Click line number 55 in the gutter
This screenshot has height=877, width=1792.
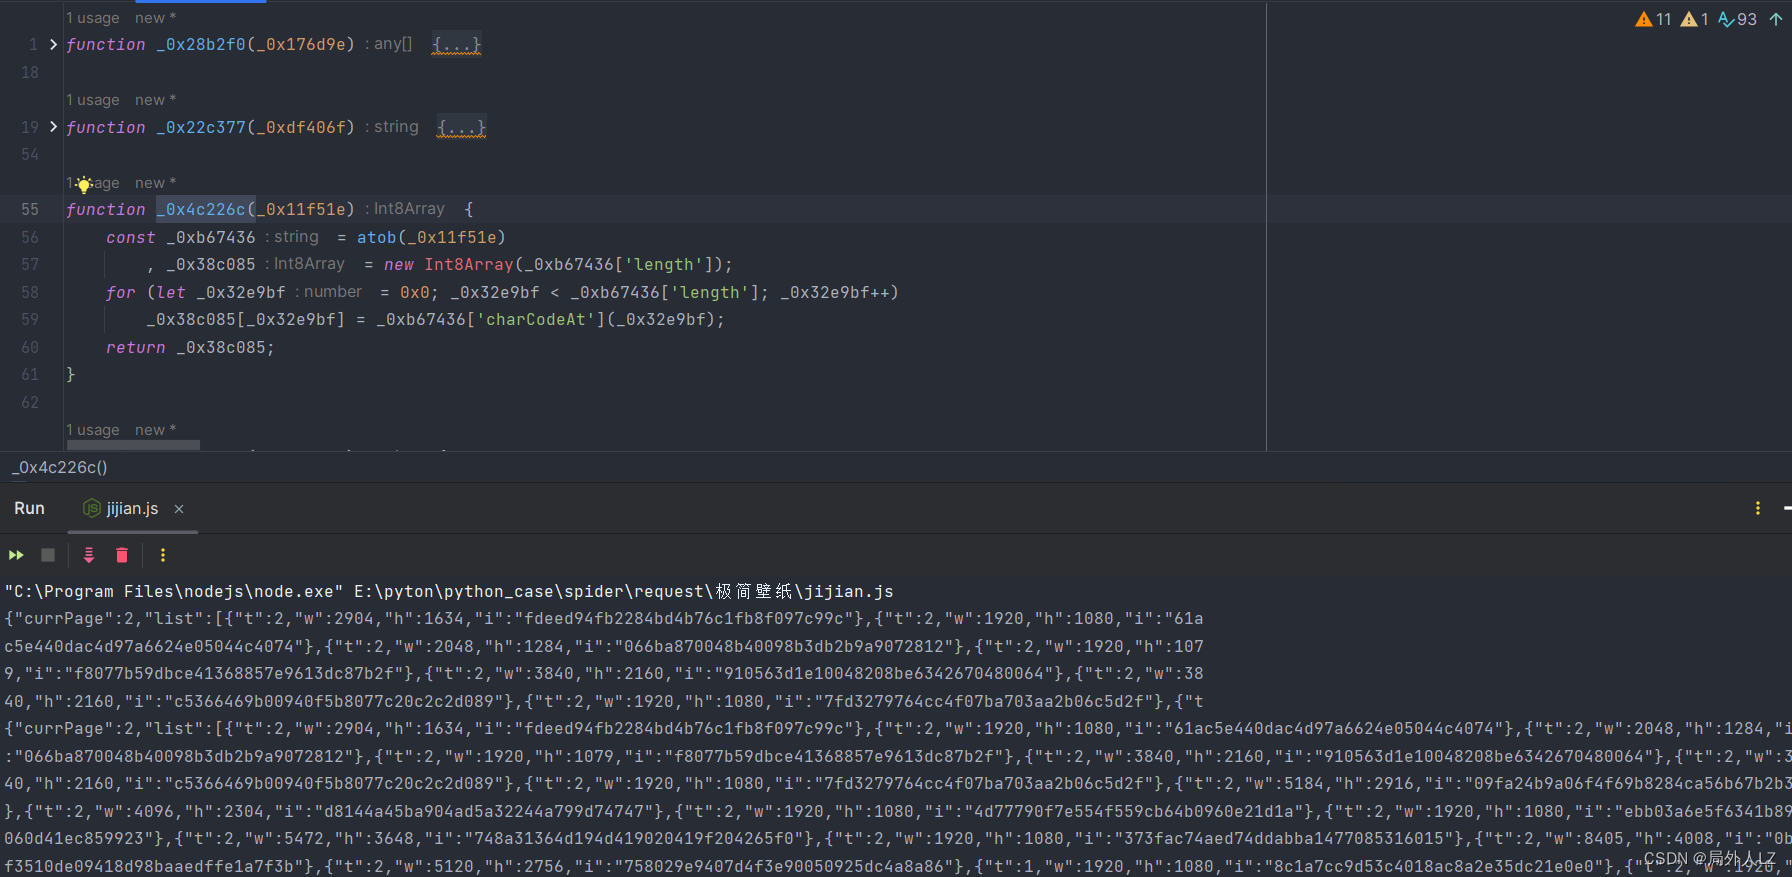pos(30,209)
